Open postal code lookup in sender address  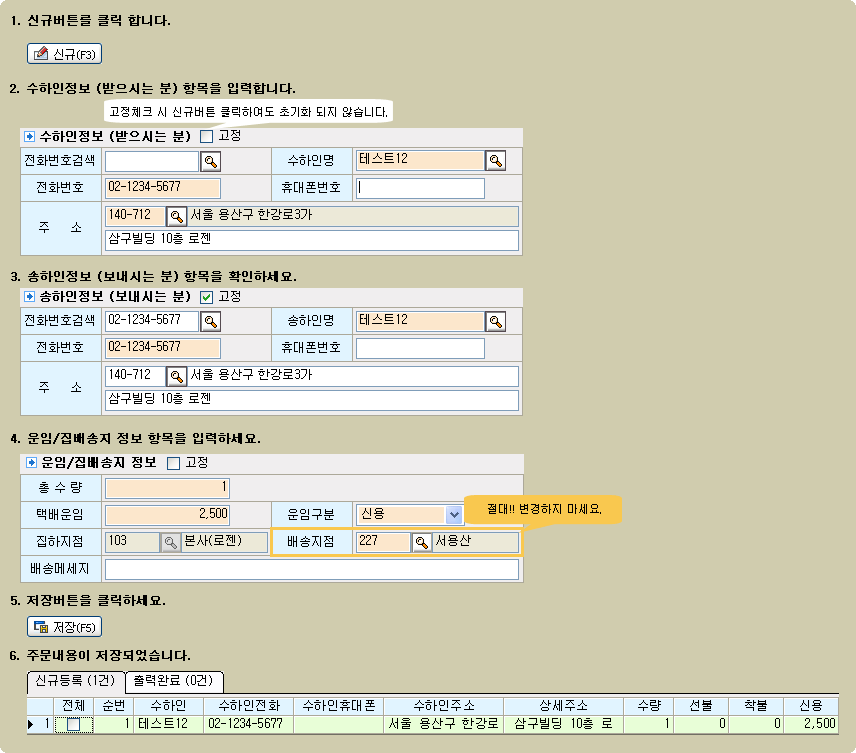[x=175, y=376]
